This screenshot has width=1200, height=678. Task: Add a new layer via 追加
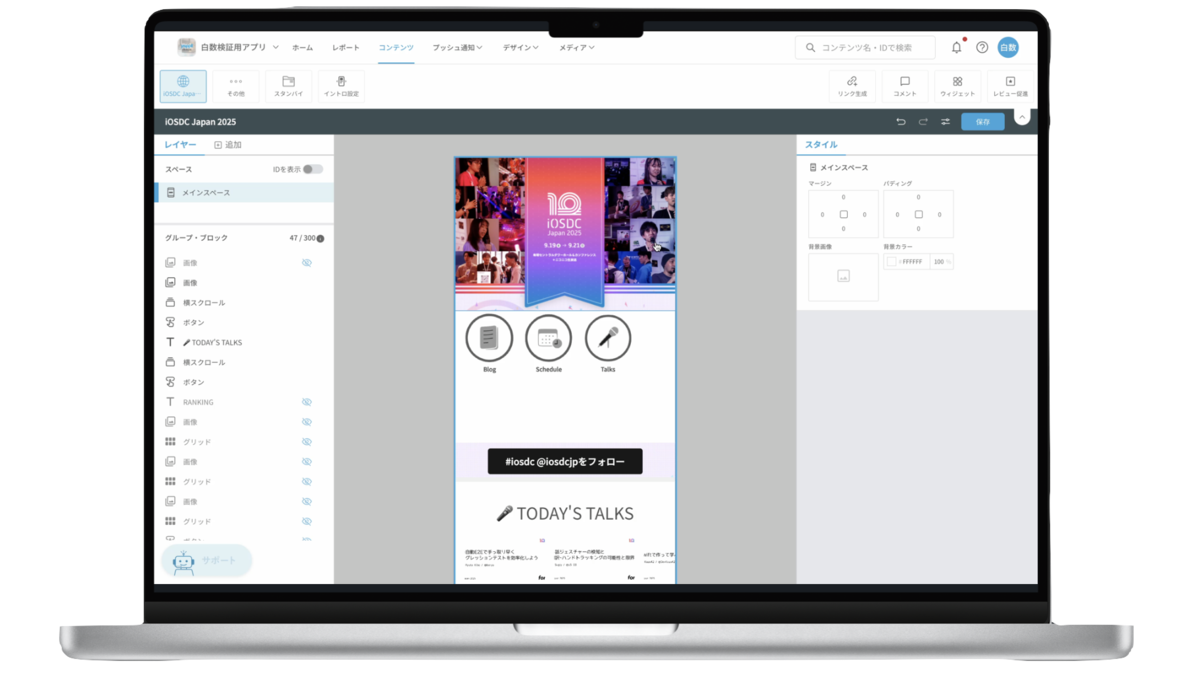click(228, 144)
